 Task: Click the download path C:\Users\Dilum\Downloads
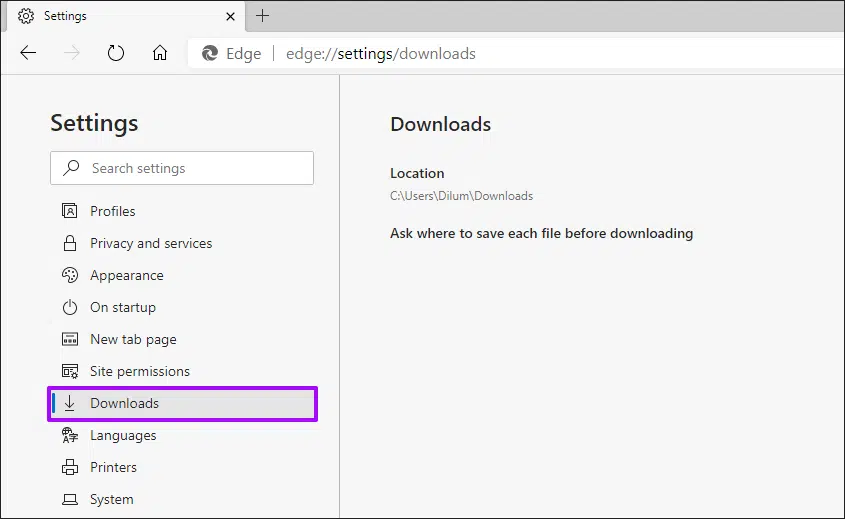[x=461, y=196]
